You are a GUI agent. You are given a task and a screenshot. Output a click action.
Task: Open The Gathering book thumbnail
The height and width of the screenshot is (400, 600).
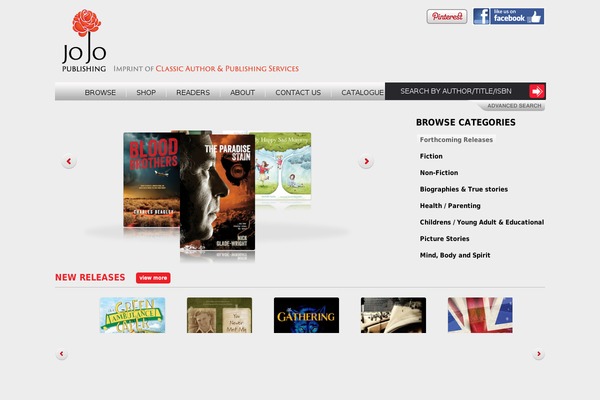[x=306, y=315]
